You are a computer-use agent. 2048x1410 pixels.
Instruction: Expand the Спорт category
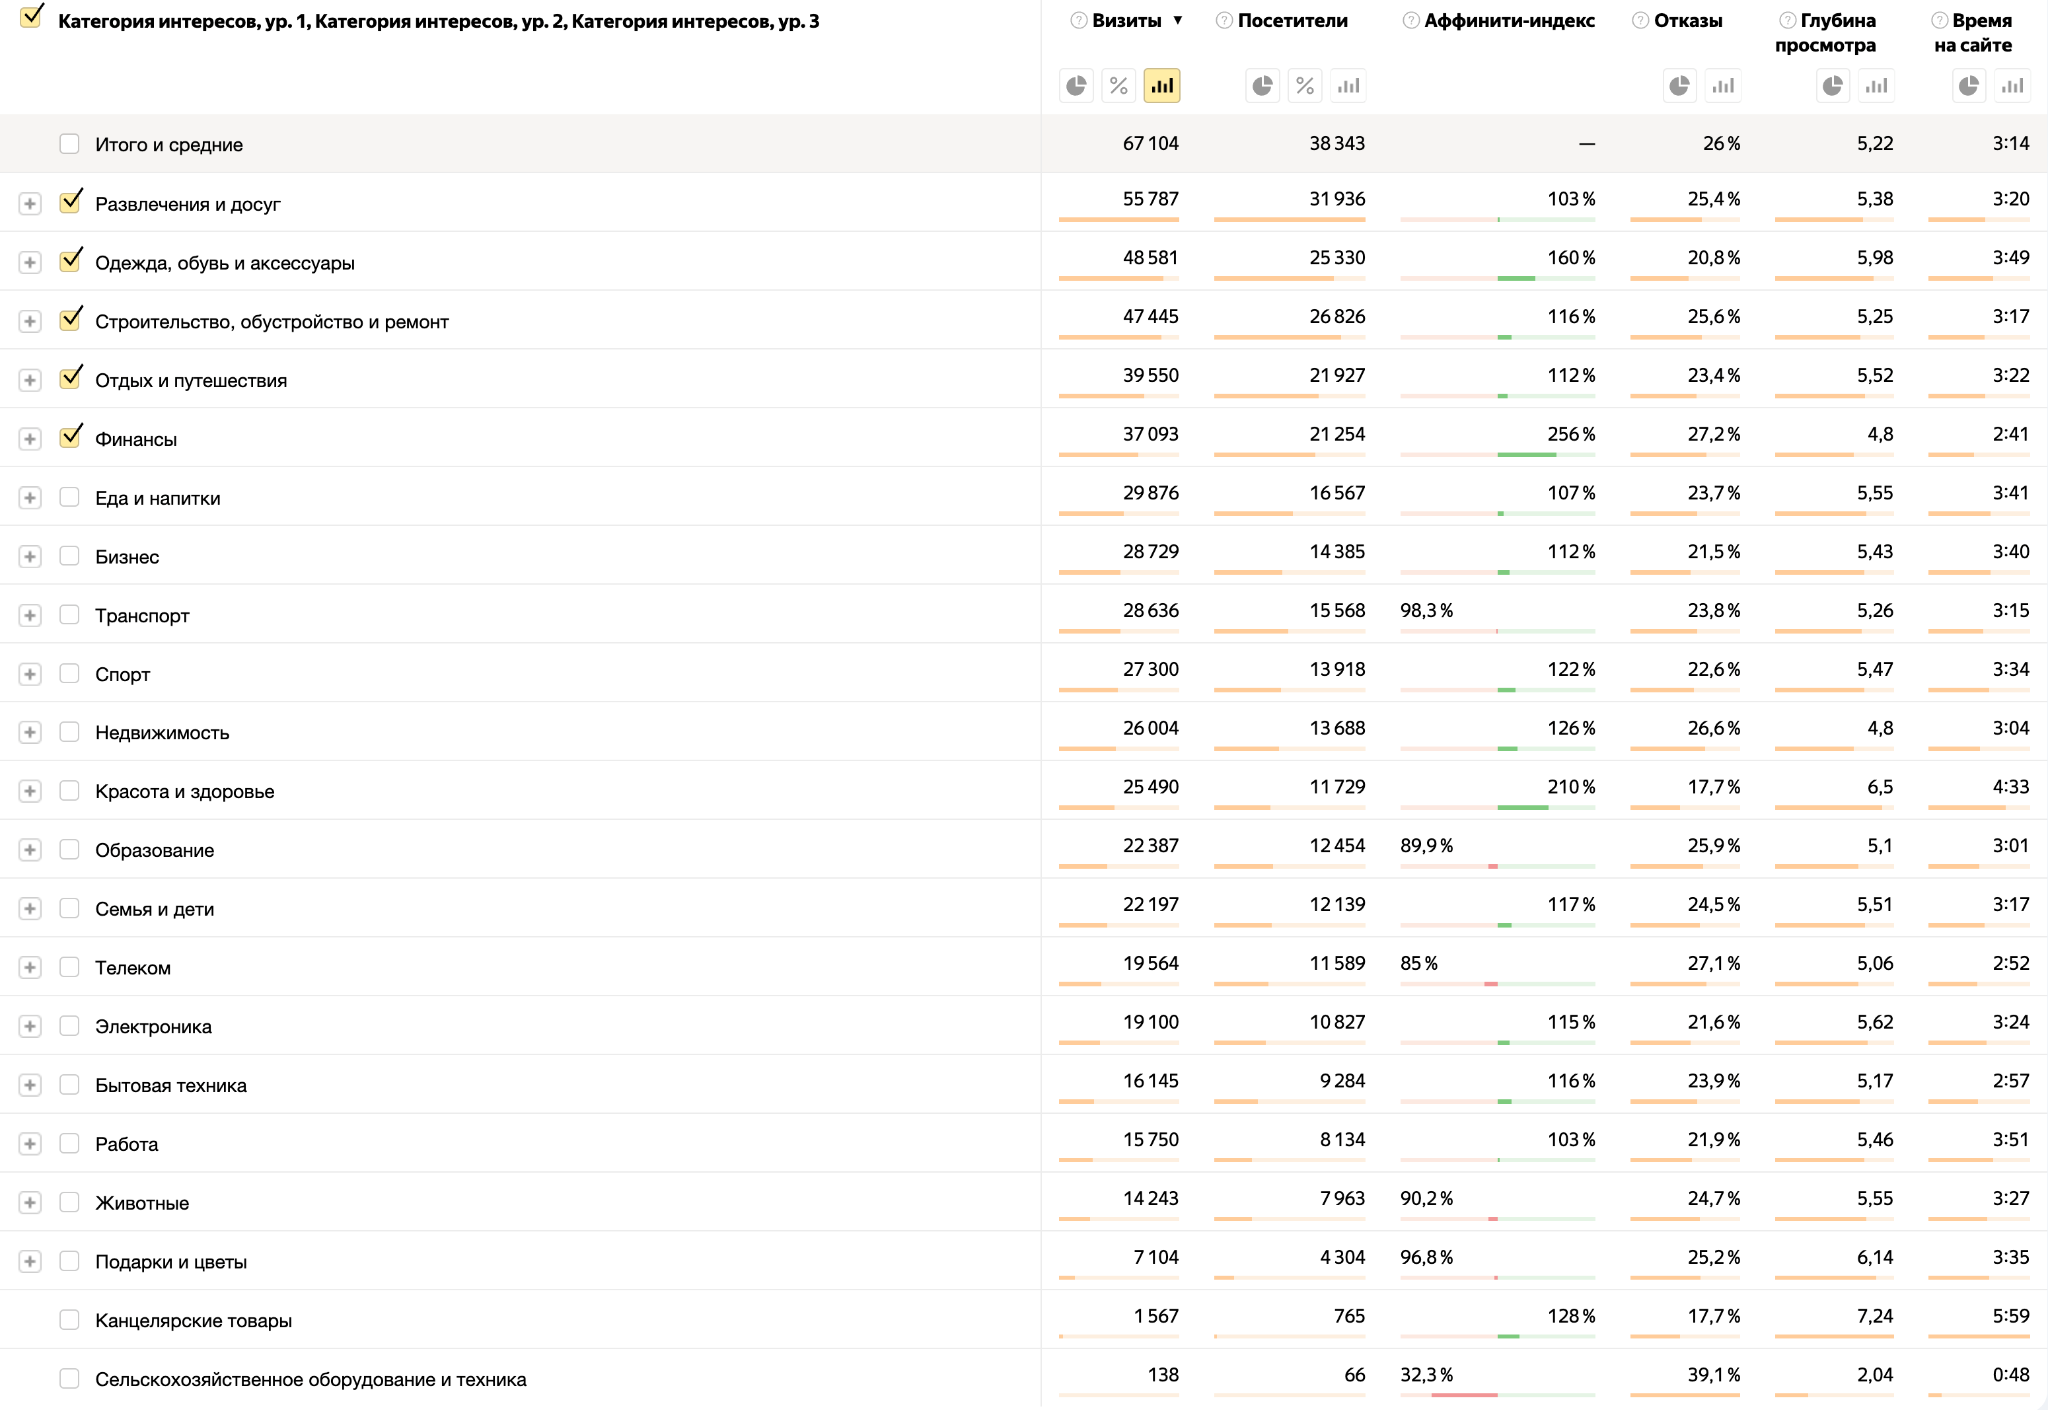(x=30, y=674)
